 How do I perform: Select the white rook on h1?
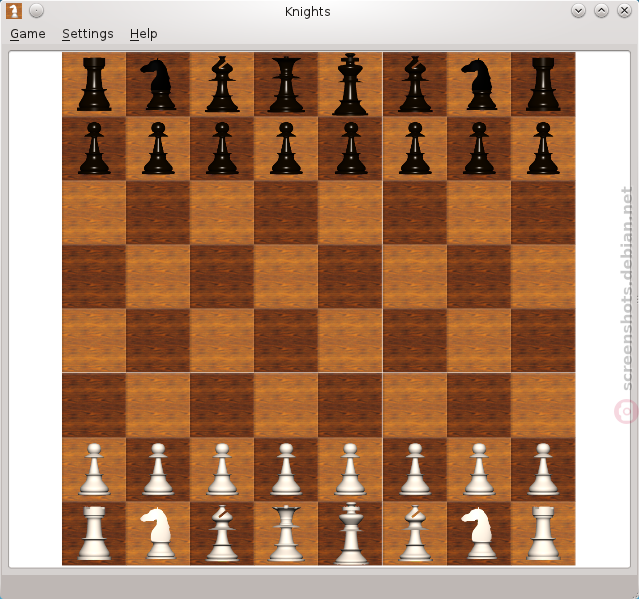click(x=543, y=533)
